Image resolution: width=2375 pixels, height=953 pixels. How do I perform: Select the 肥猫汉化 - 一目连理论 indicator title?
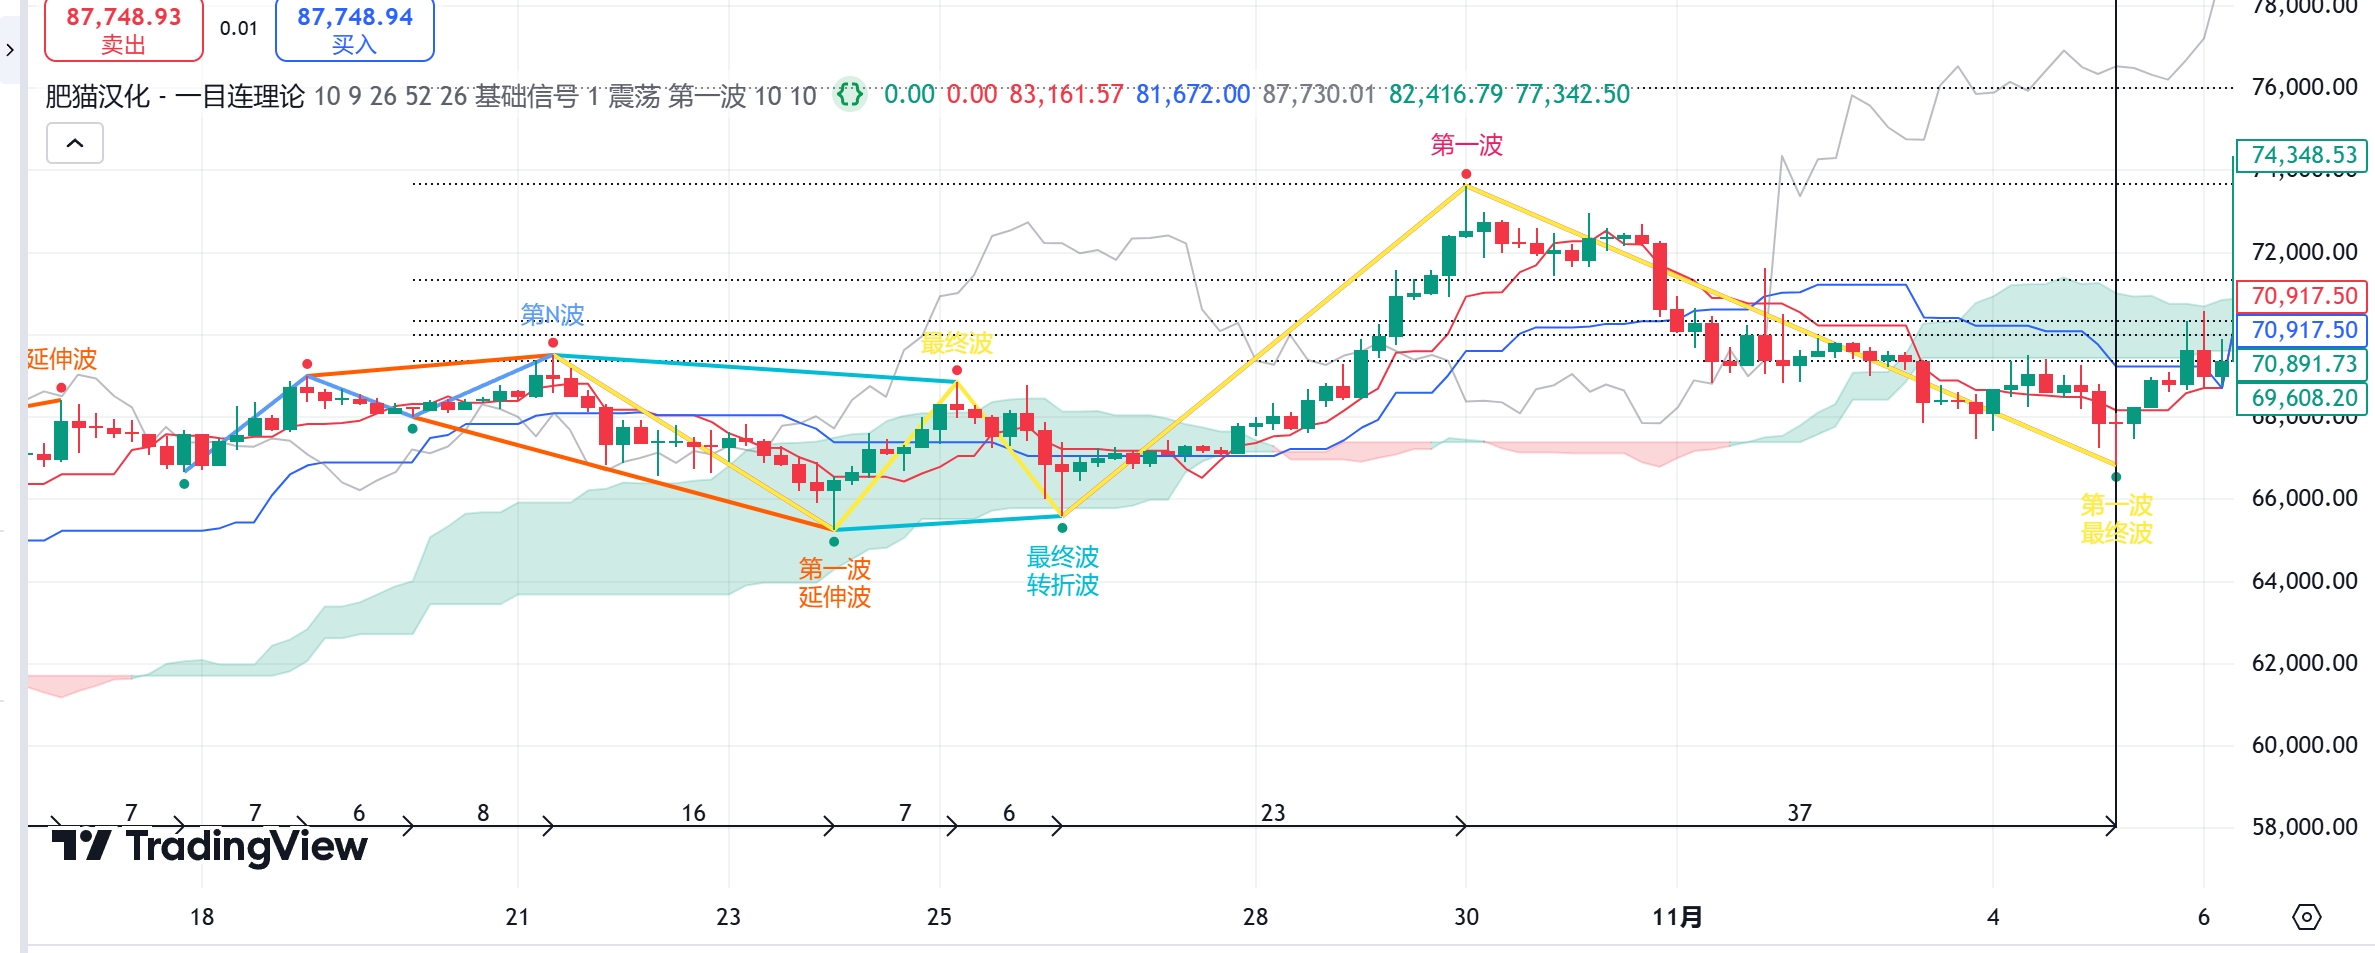pos(175,96)
